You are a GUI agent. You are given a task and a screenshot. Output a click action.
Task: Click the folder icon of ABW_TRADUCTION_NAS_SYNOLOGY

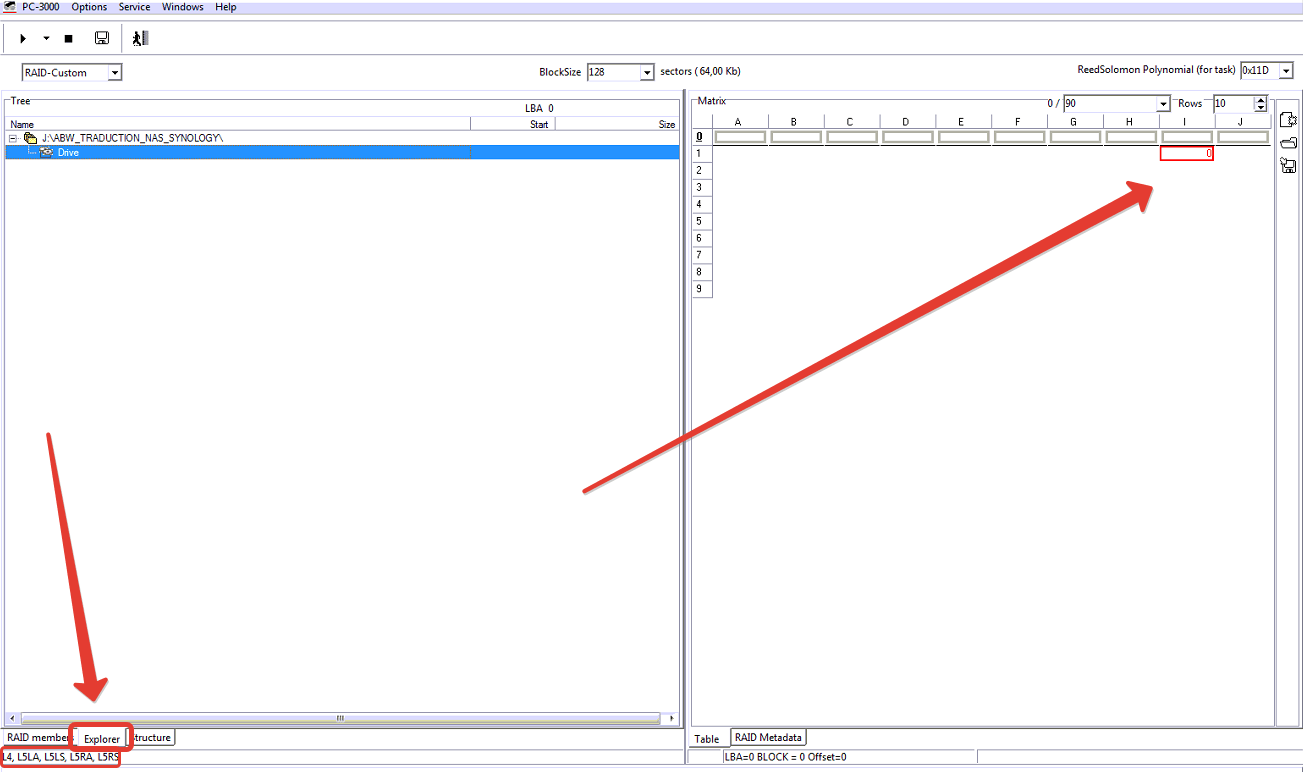(x=30, y=138)
